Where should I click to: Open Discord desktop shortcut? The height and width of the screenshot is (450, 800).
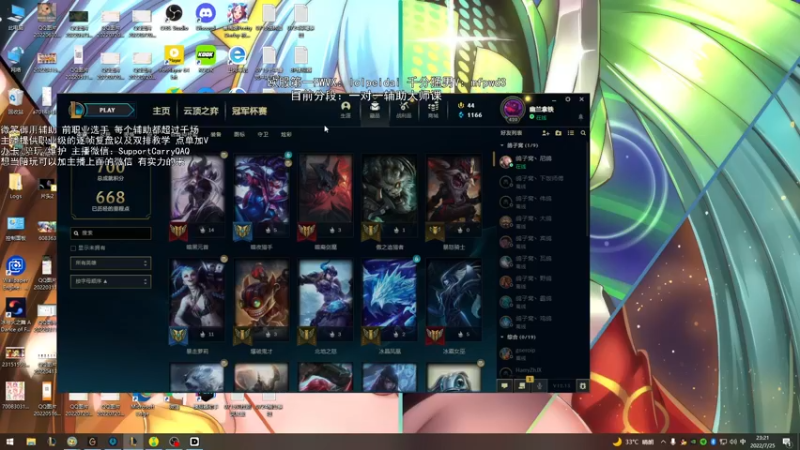[206, 17]
